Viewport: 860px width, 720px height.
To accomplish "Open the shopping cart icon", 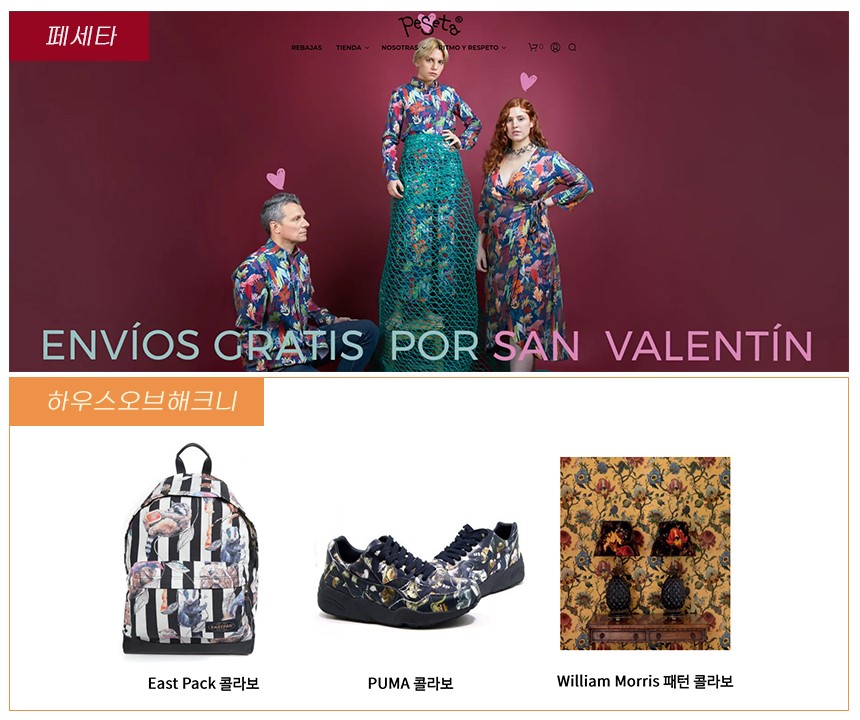I will (x=535, y=47).
